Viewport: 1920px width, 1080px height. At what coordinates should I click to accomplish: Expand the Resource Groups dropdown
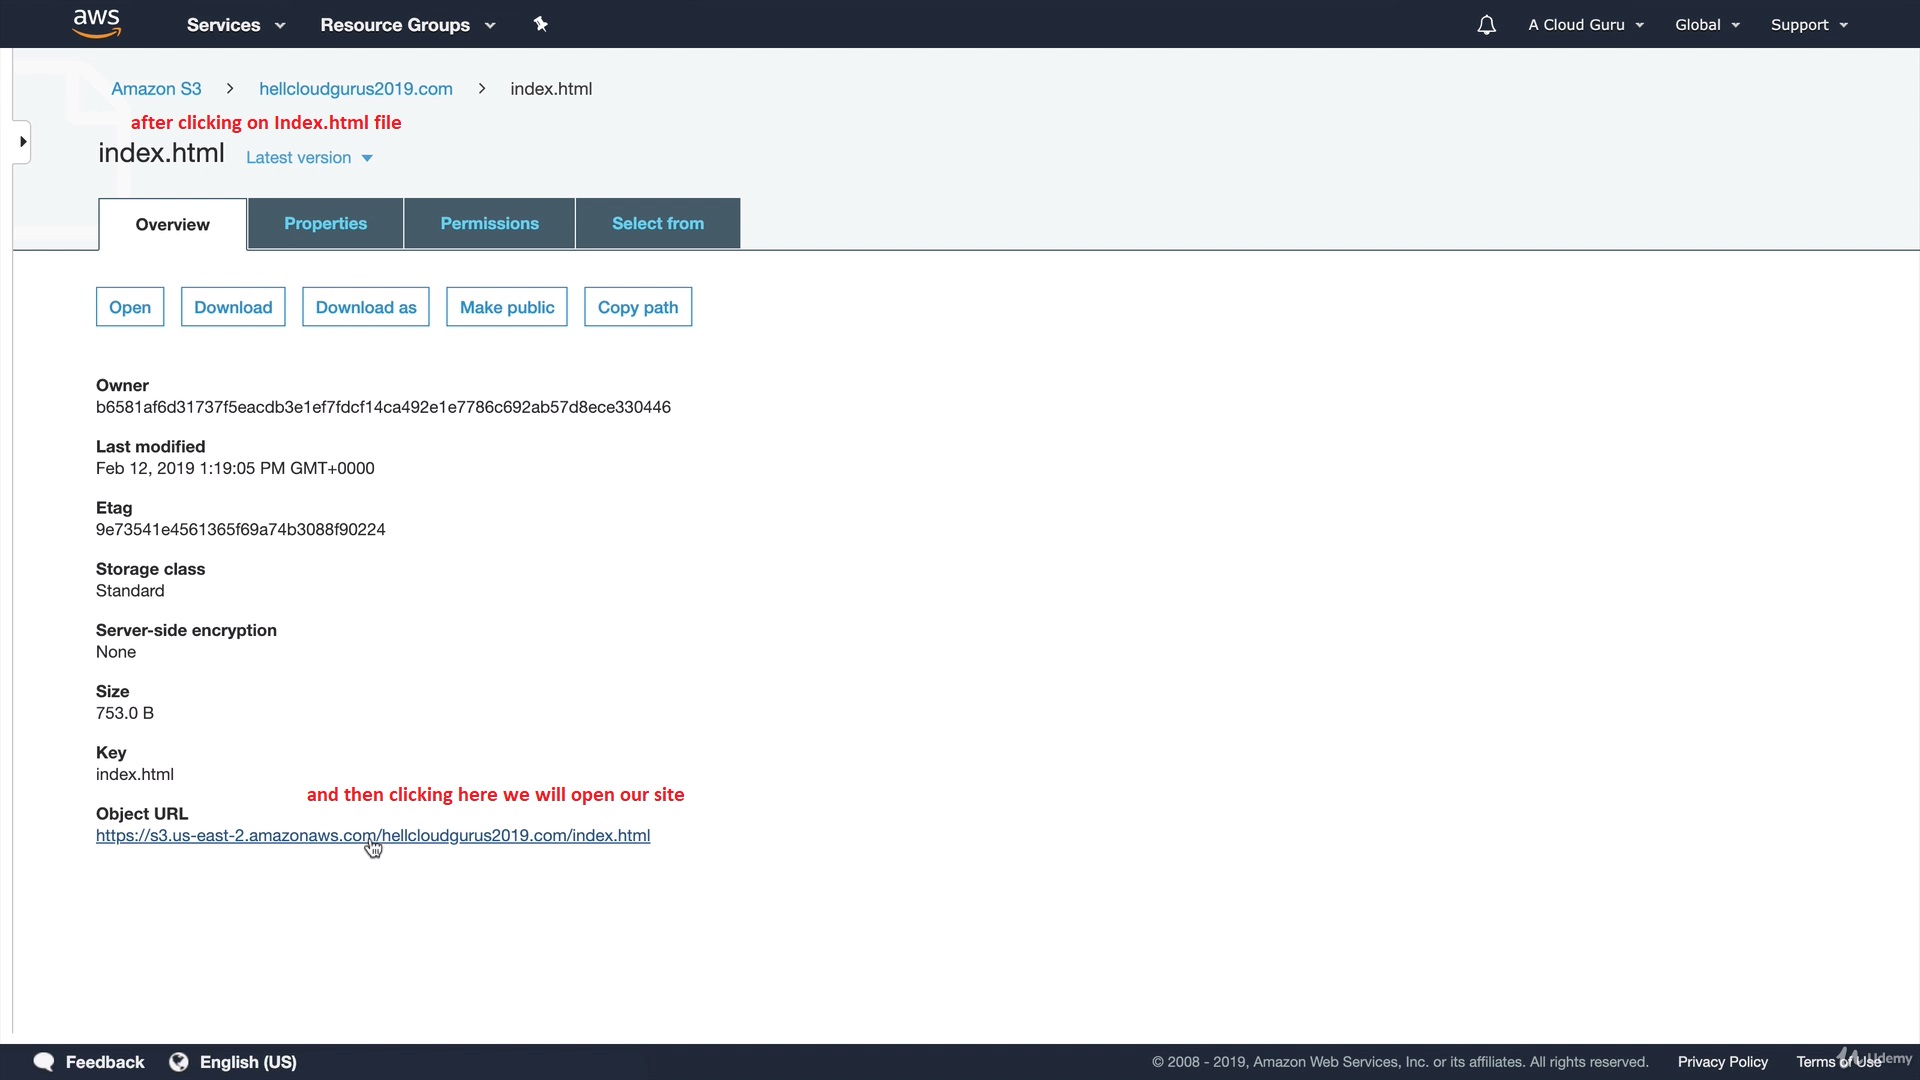click(407, 25)
